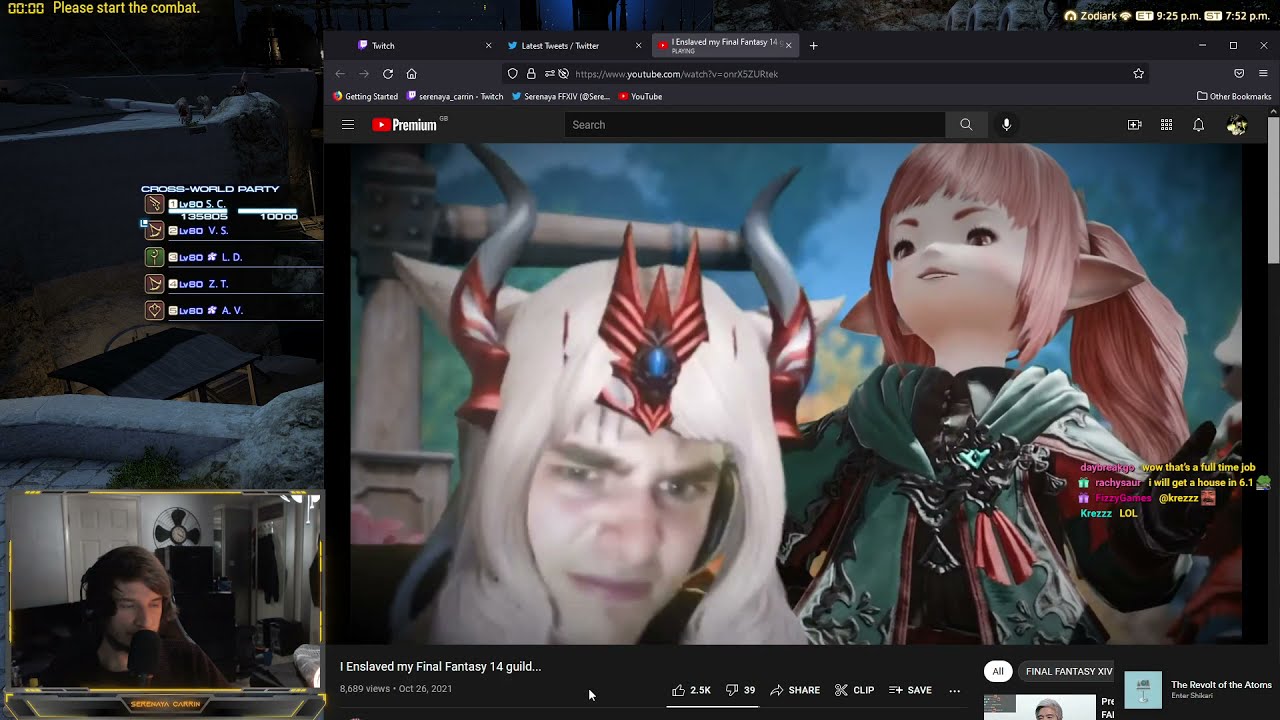Viewport: 1280px width, 720px height.
Task: Open Other Bookmarks folder
Action: click(x=1234, y=97)
